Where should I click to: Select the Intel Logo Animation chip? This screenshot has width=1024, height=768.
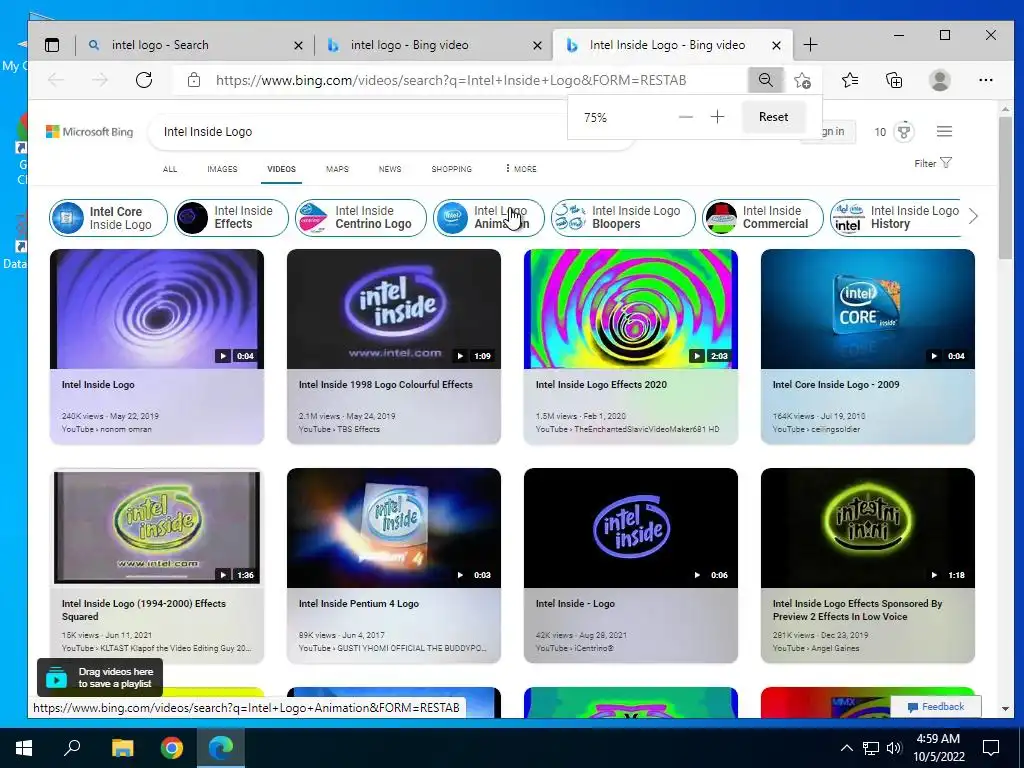488,217
